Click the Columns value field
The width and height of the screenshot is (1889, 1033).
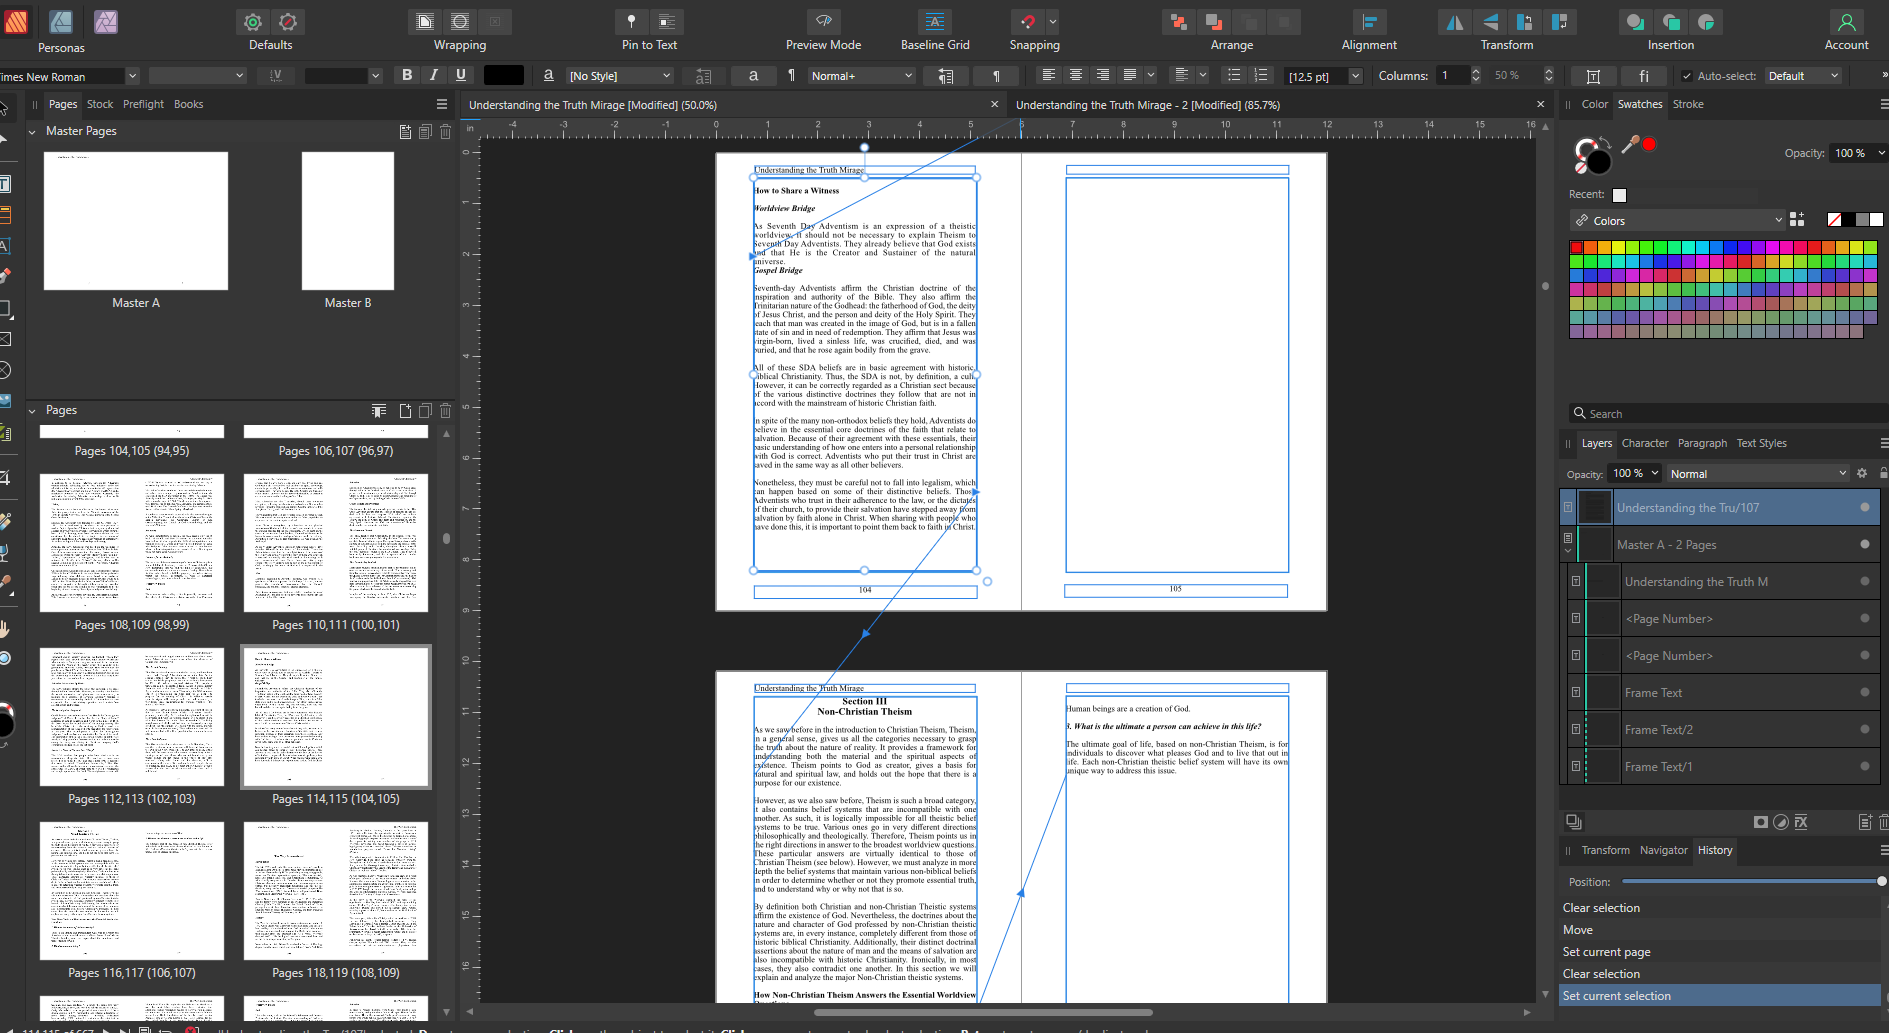(1452, 76)
